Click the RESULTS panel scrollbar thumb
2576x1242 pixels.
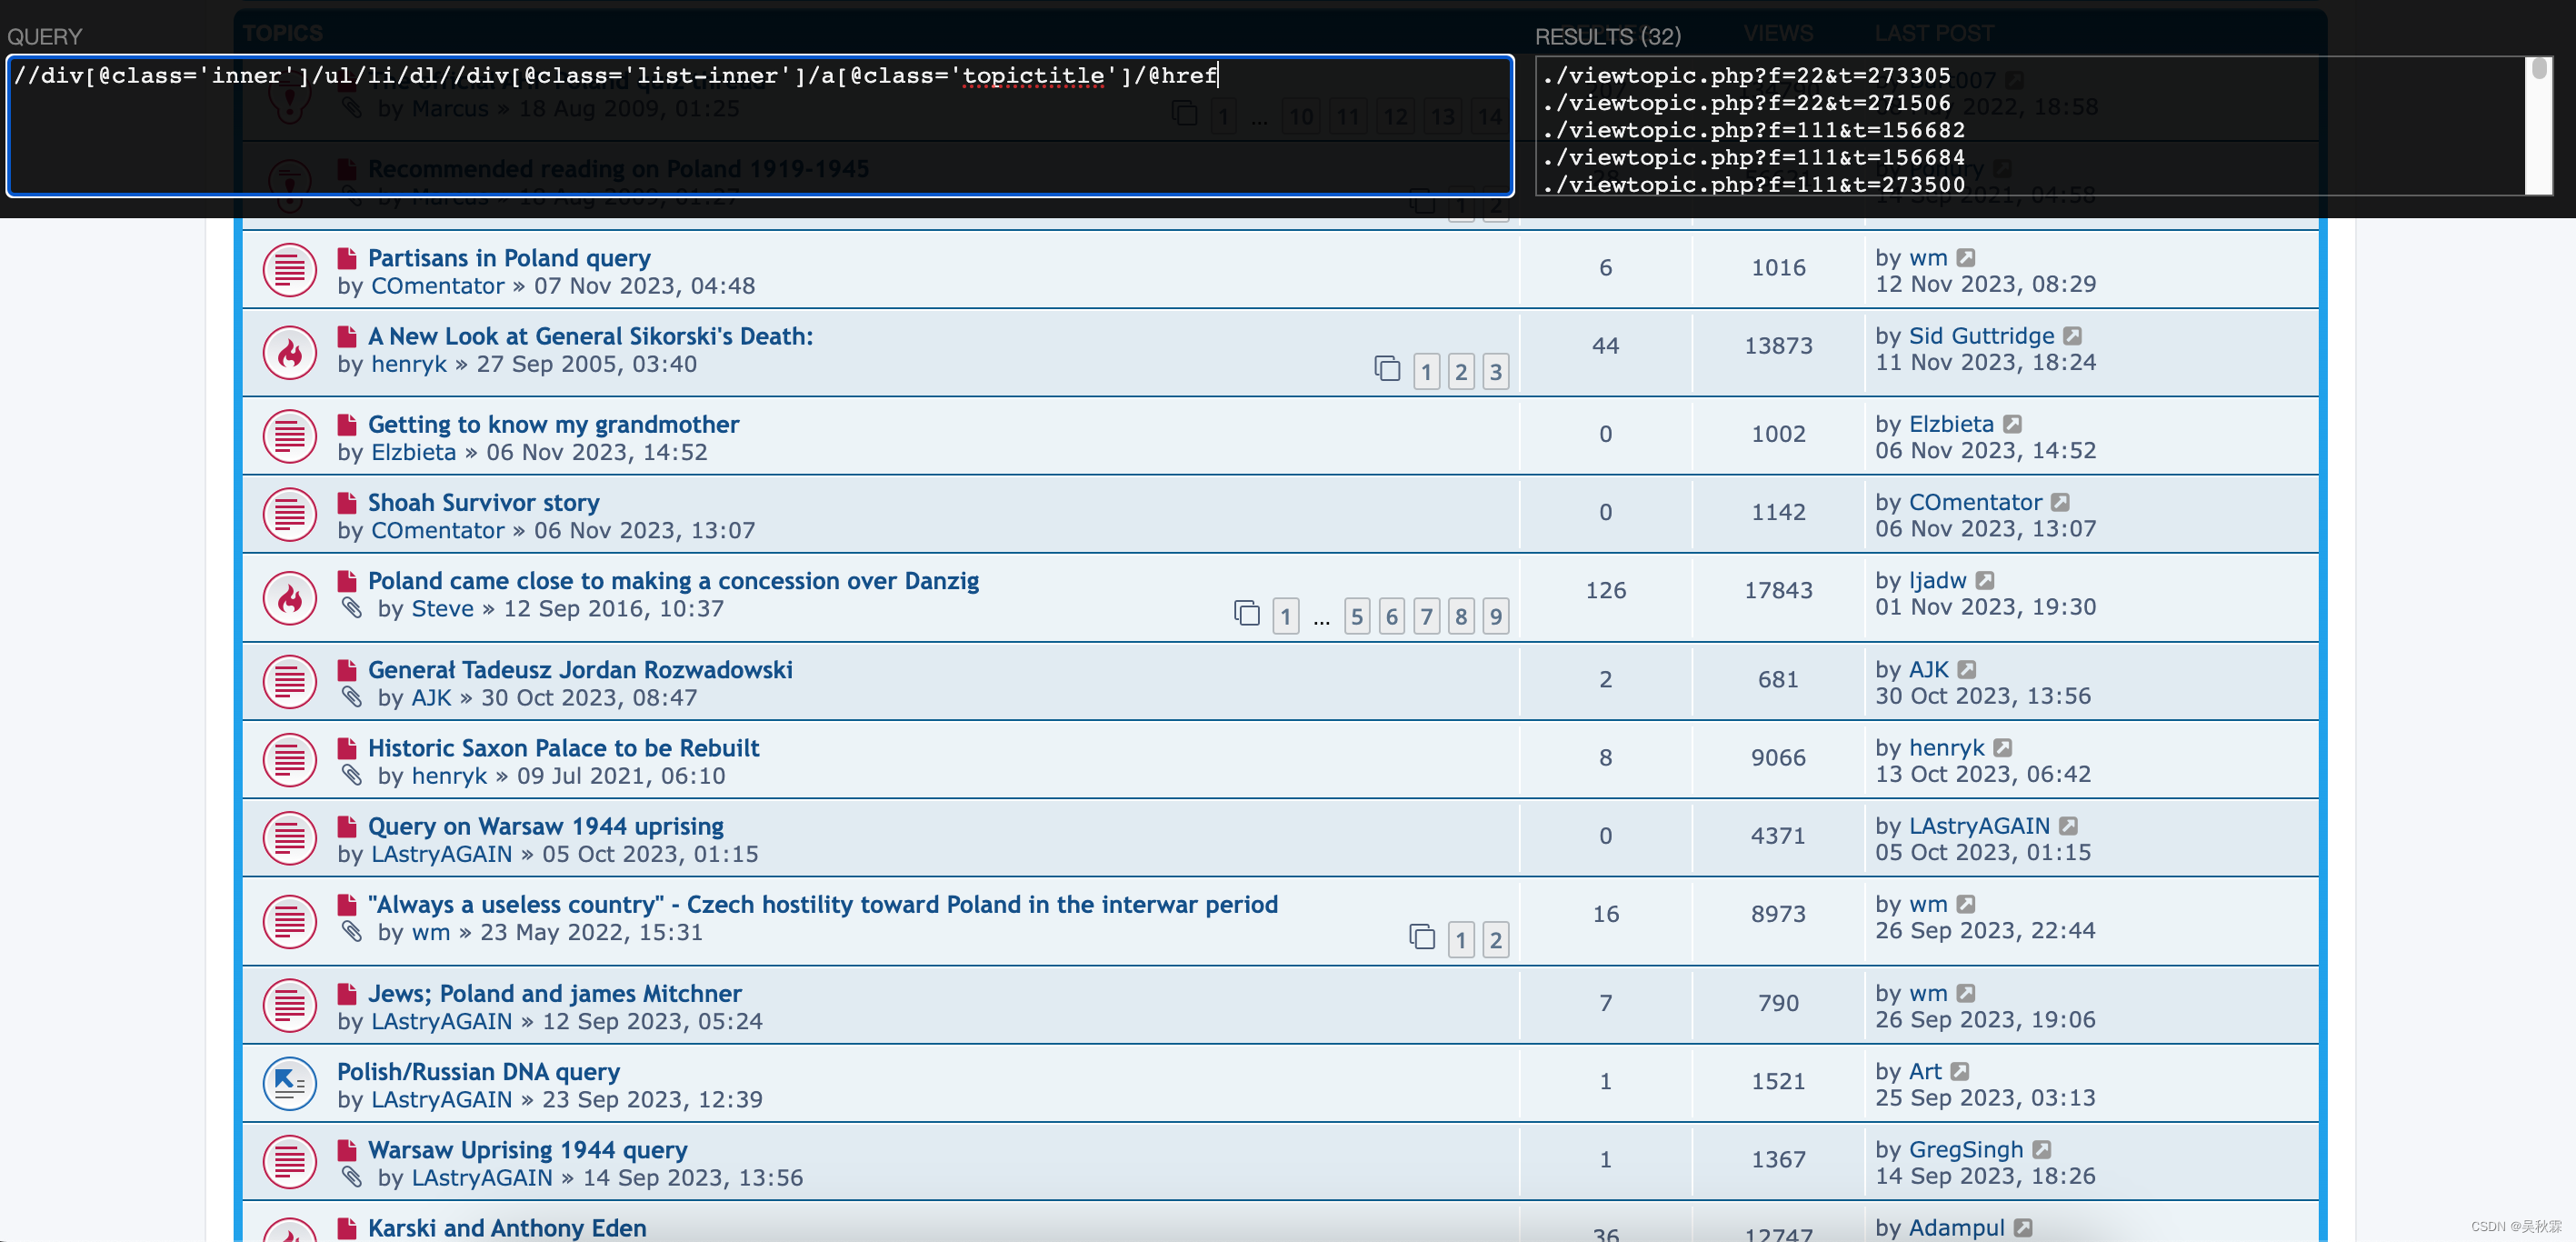pyautogui.click(x=2539, y=69)
